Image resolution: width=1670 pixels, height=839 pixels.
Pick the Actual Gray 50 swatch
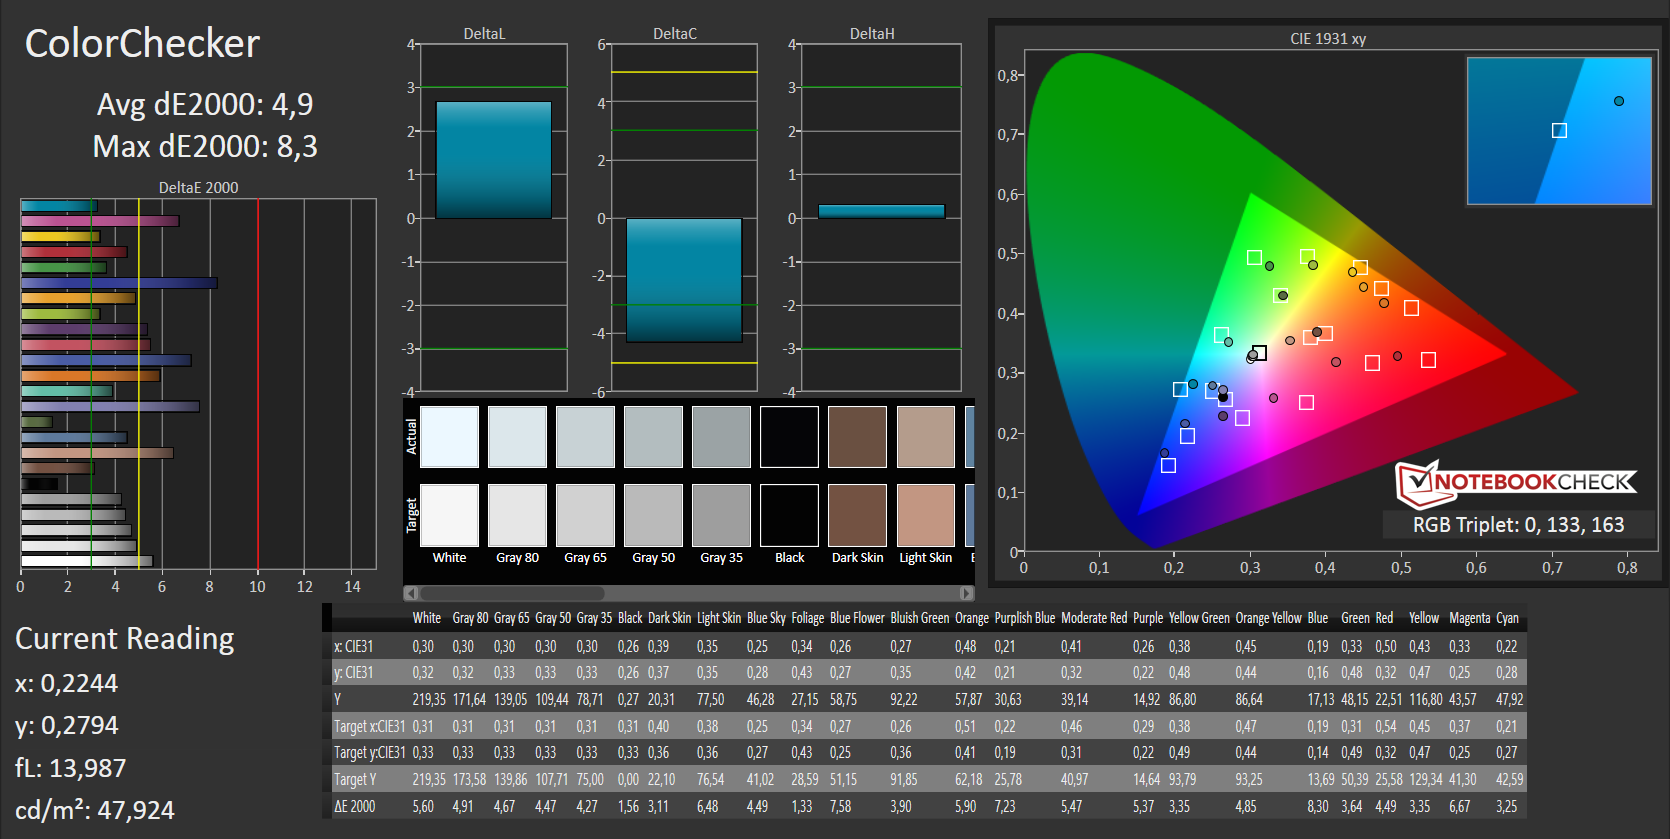point(653,437)
